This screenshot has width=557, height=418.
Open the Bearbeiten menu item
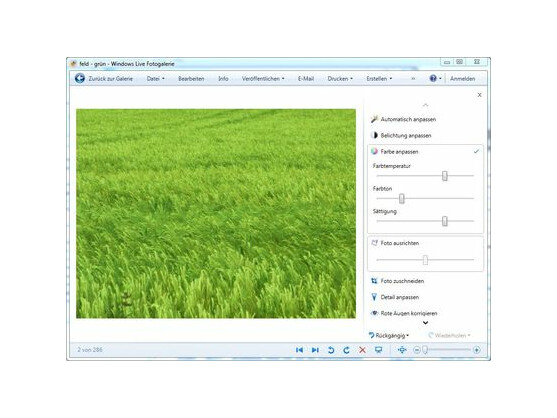pos(191,79)
